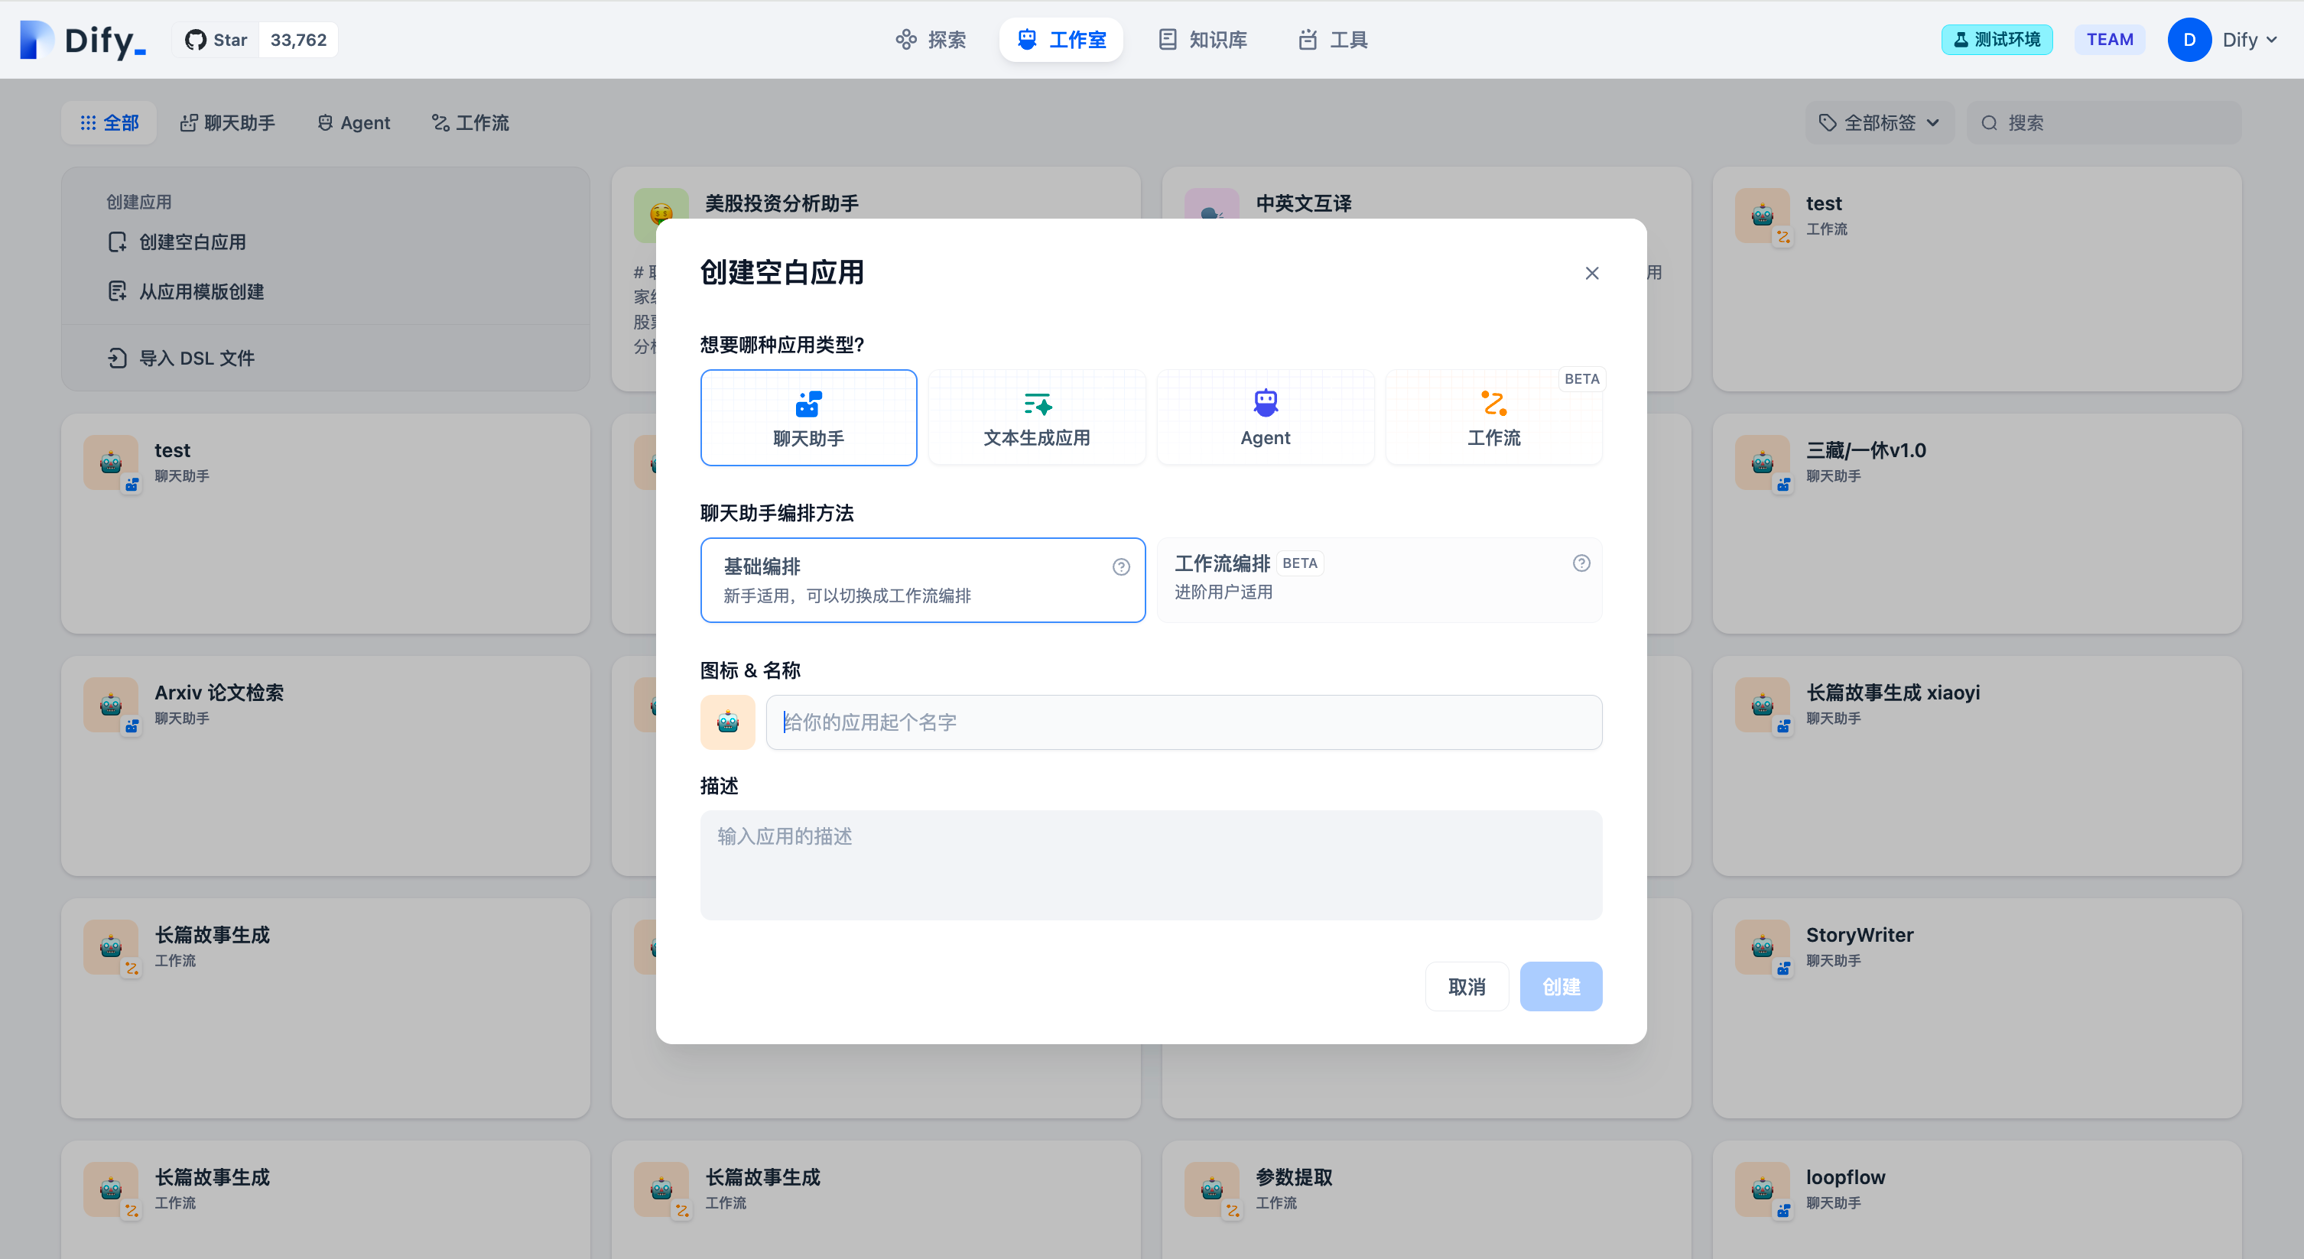The width and height of the screenshot is (2304, 1259).
Task: Click the search magnifier icon
Action: pyautogui.click(x=1989, y=123)
